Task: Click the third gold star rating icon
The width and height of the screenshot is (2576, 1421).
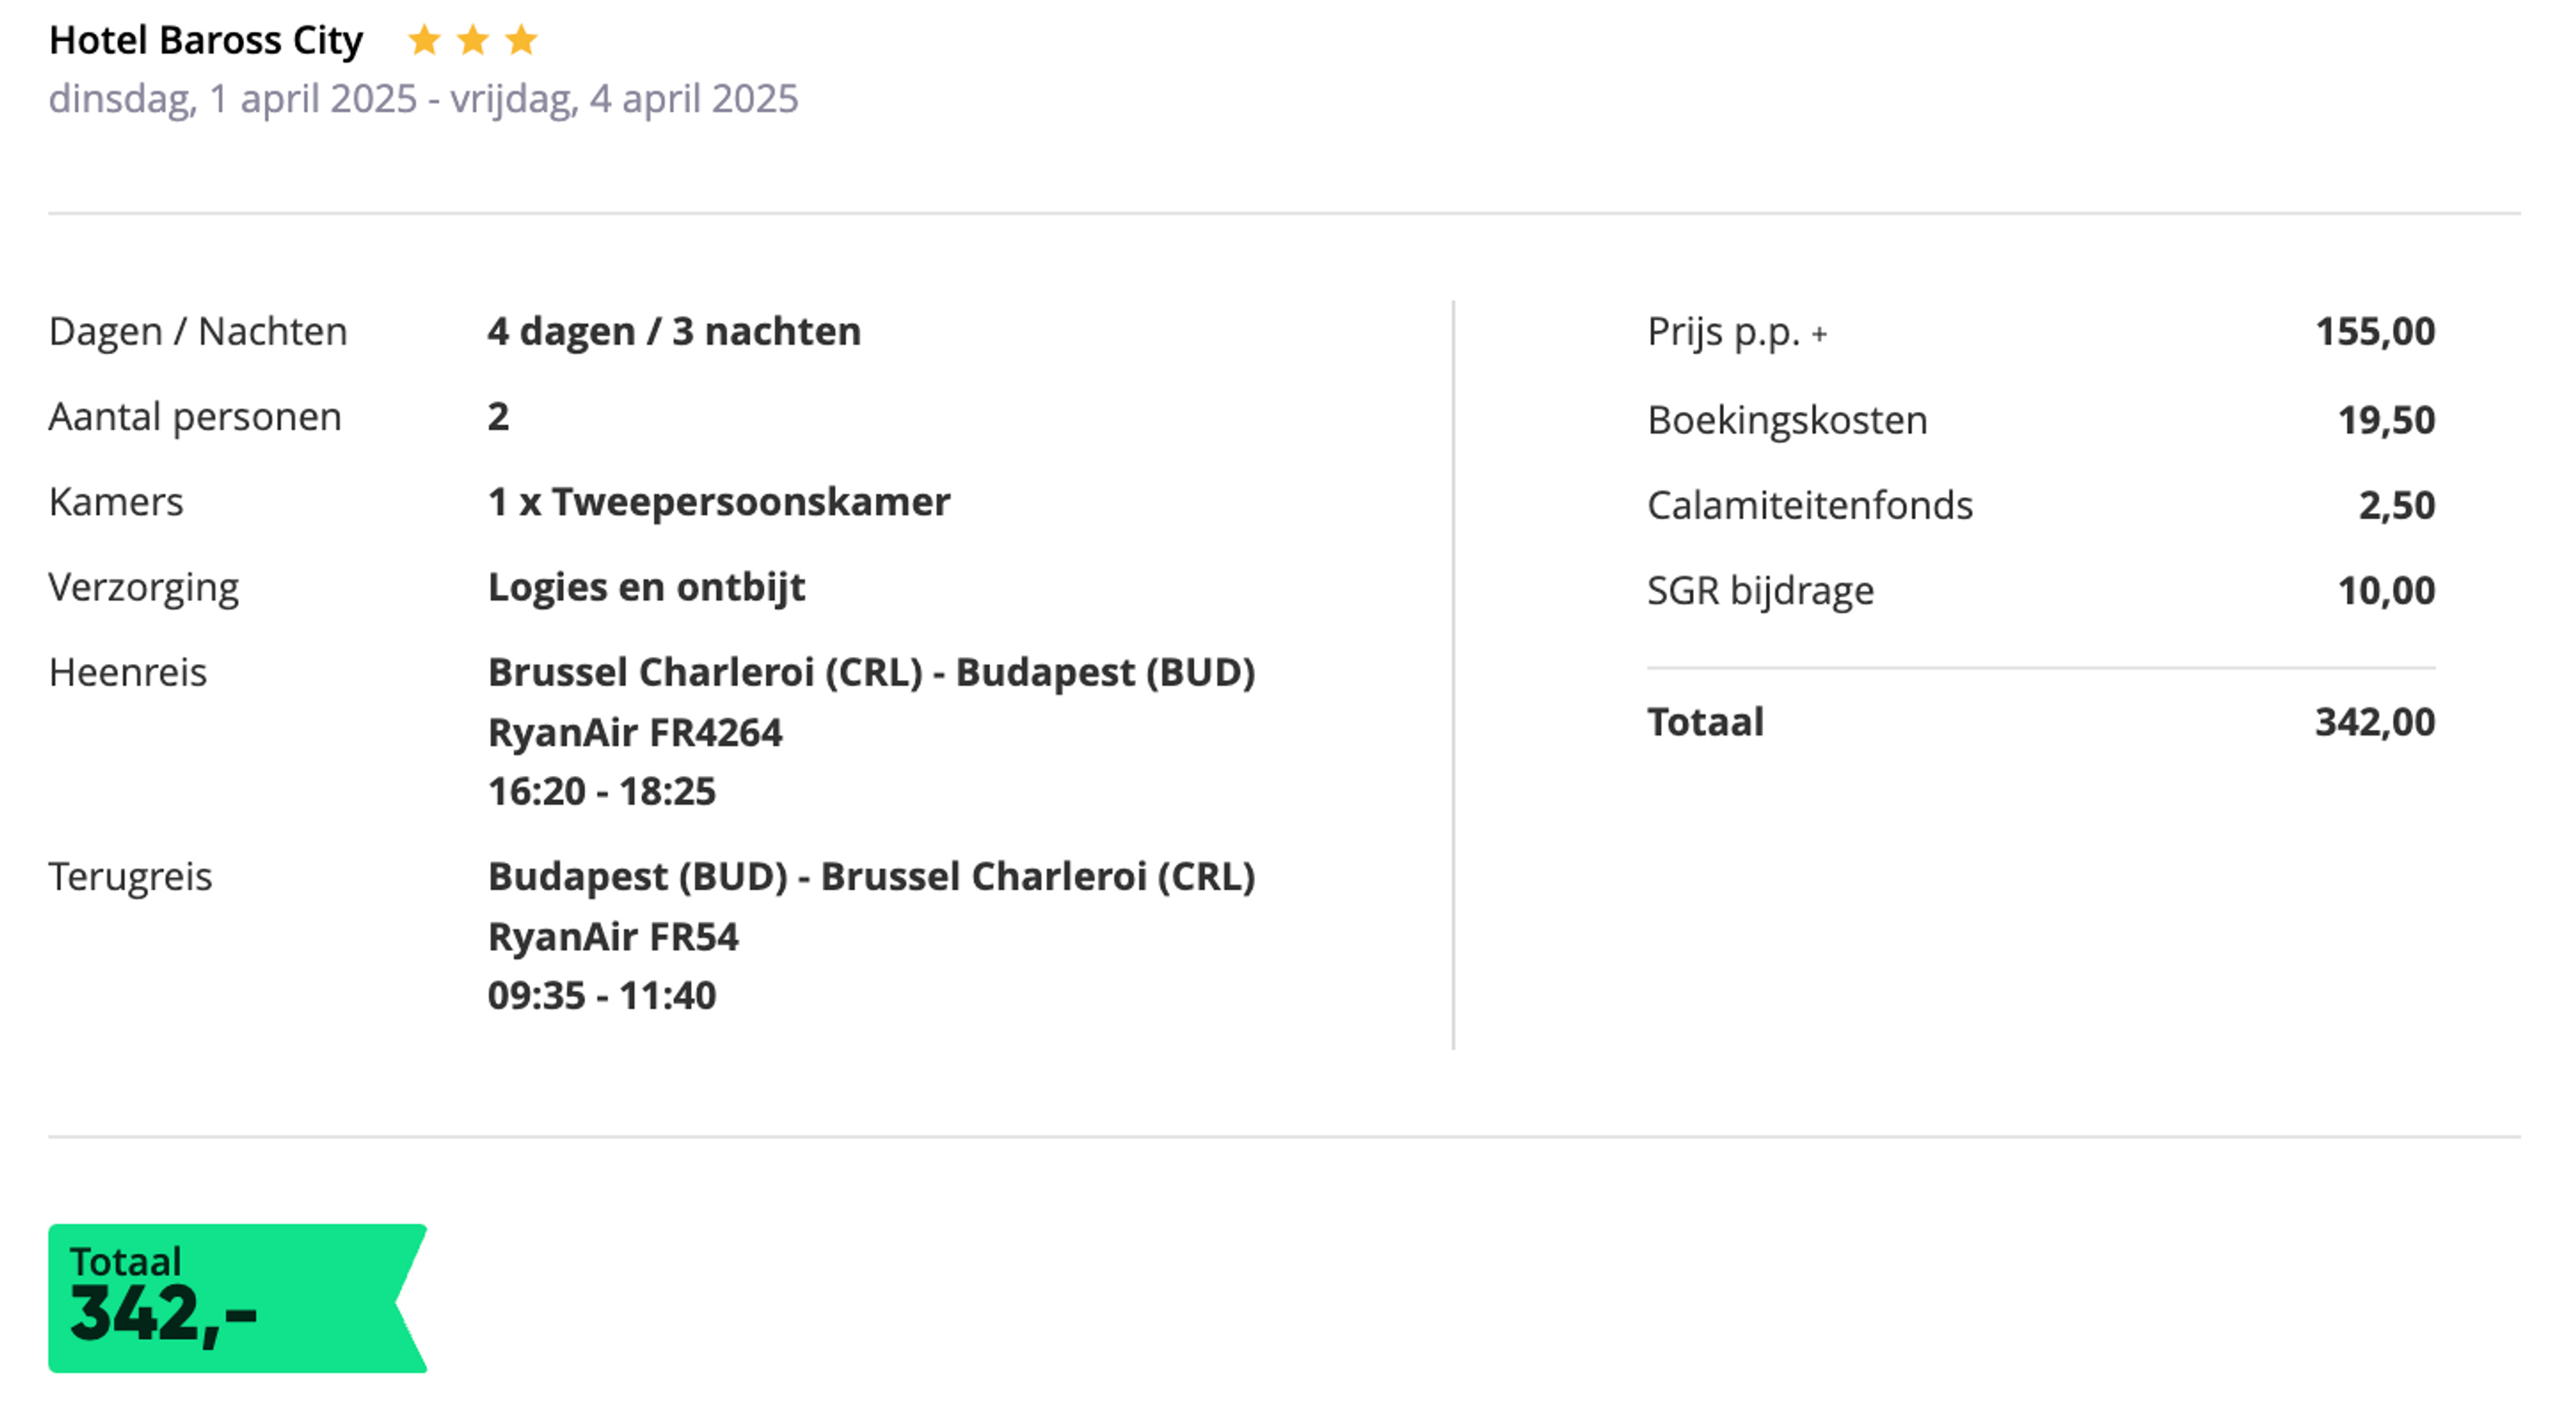Action: coord(521,40)
